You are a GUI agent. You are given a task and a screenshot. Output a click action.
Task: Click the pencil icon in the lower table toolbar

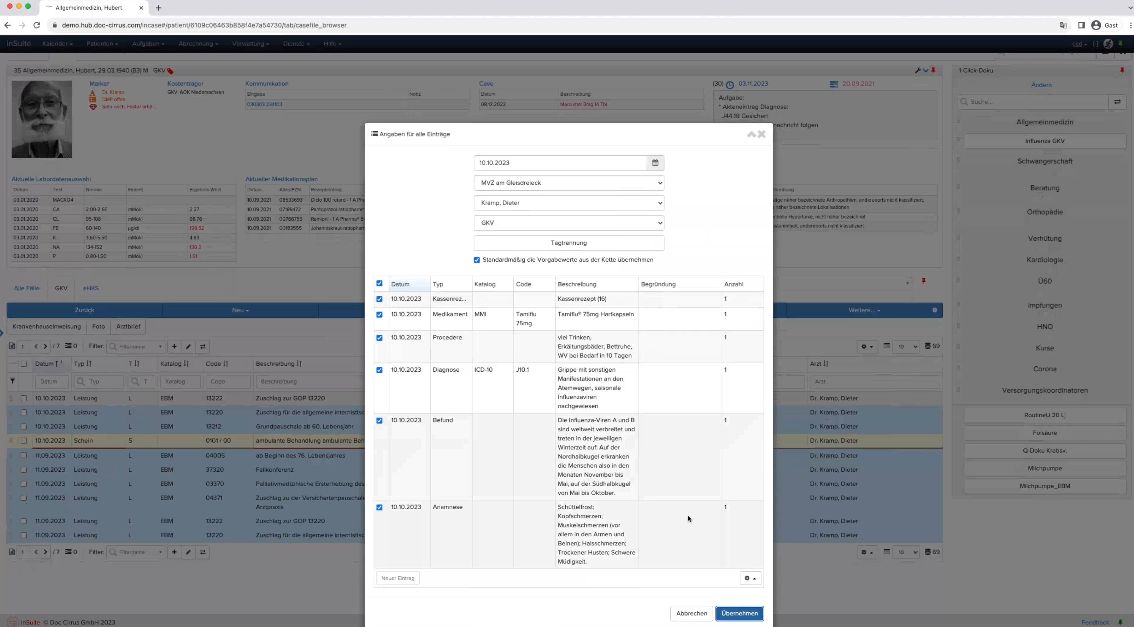188,552
